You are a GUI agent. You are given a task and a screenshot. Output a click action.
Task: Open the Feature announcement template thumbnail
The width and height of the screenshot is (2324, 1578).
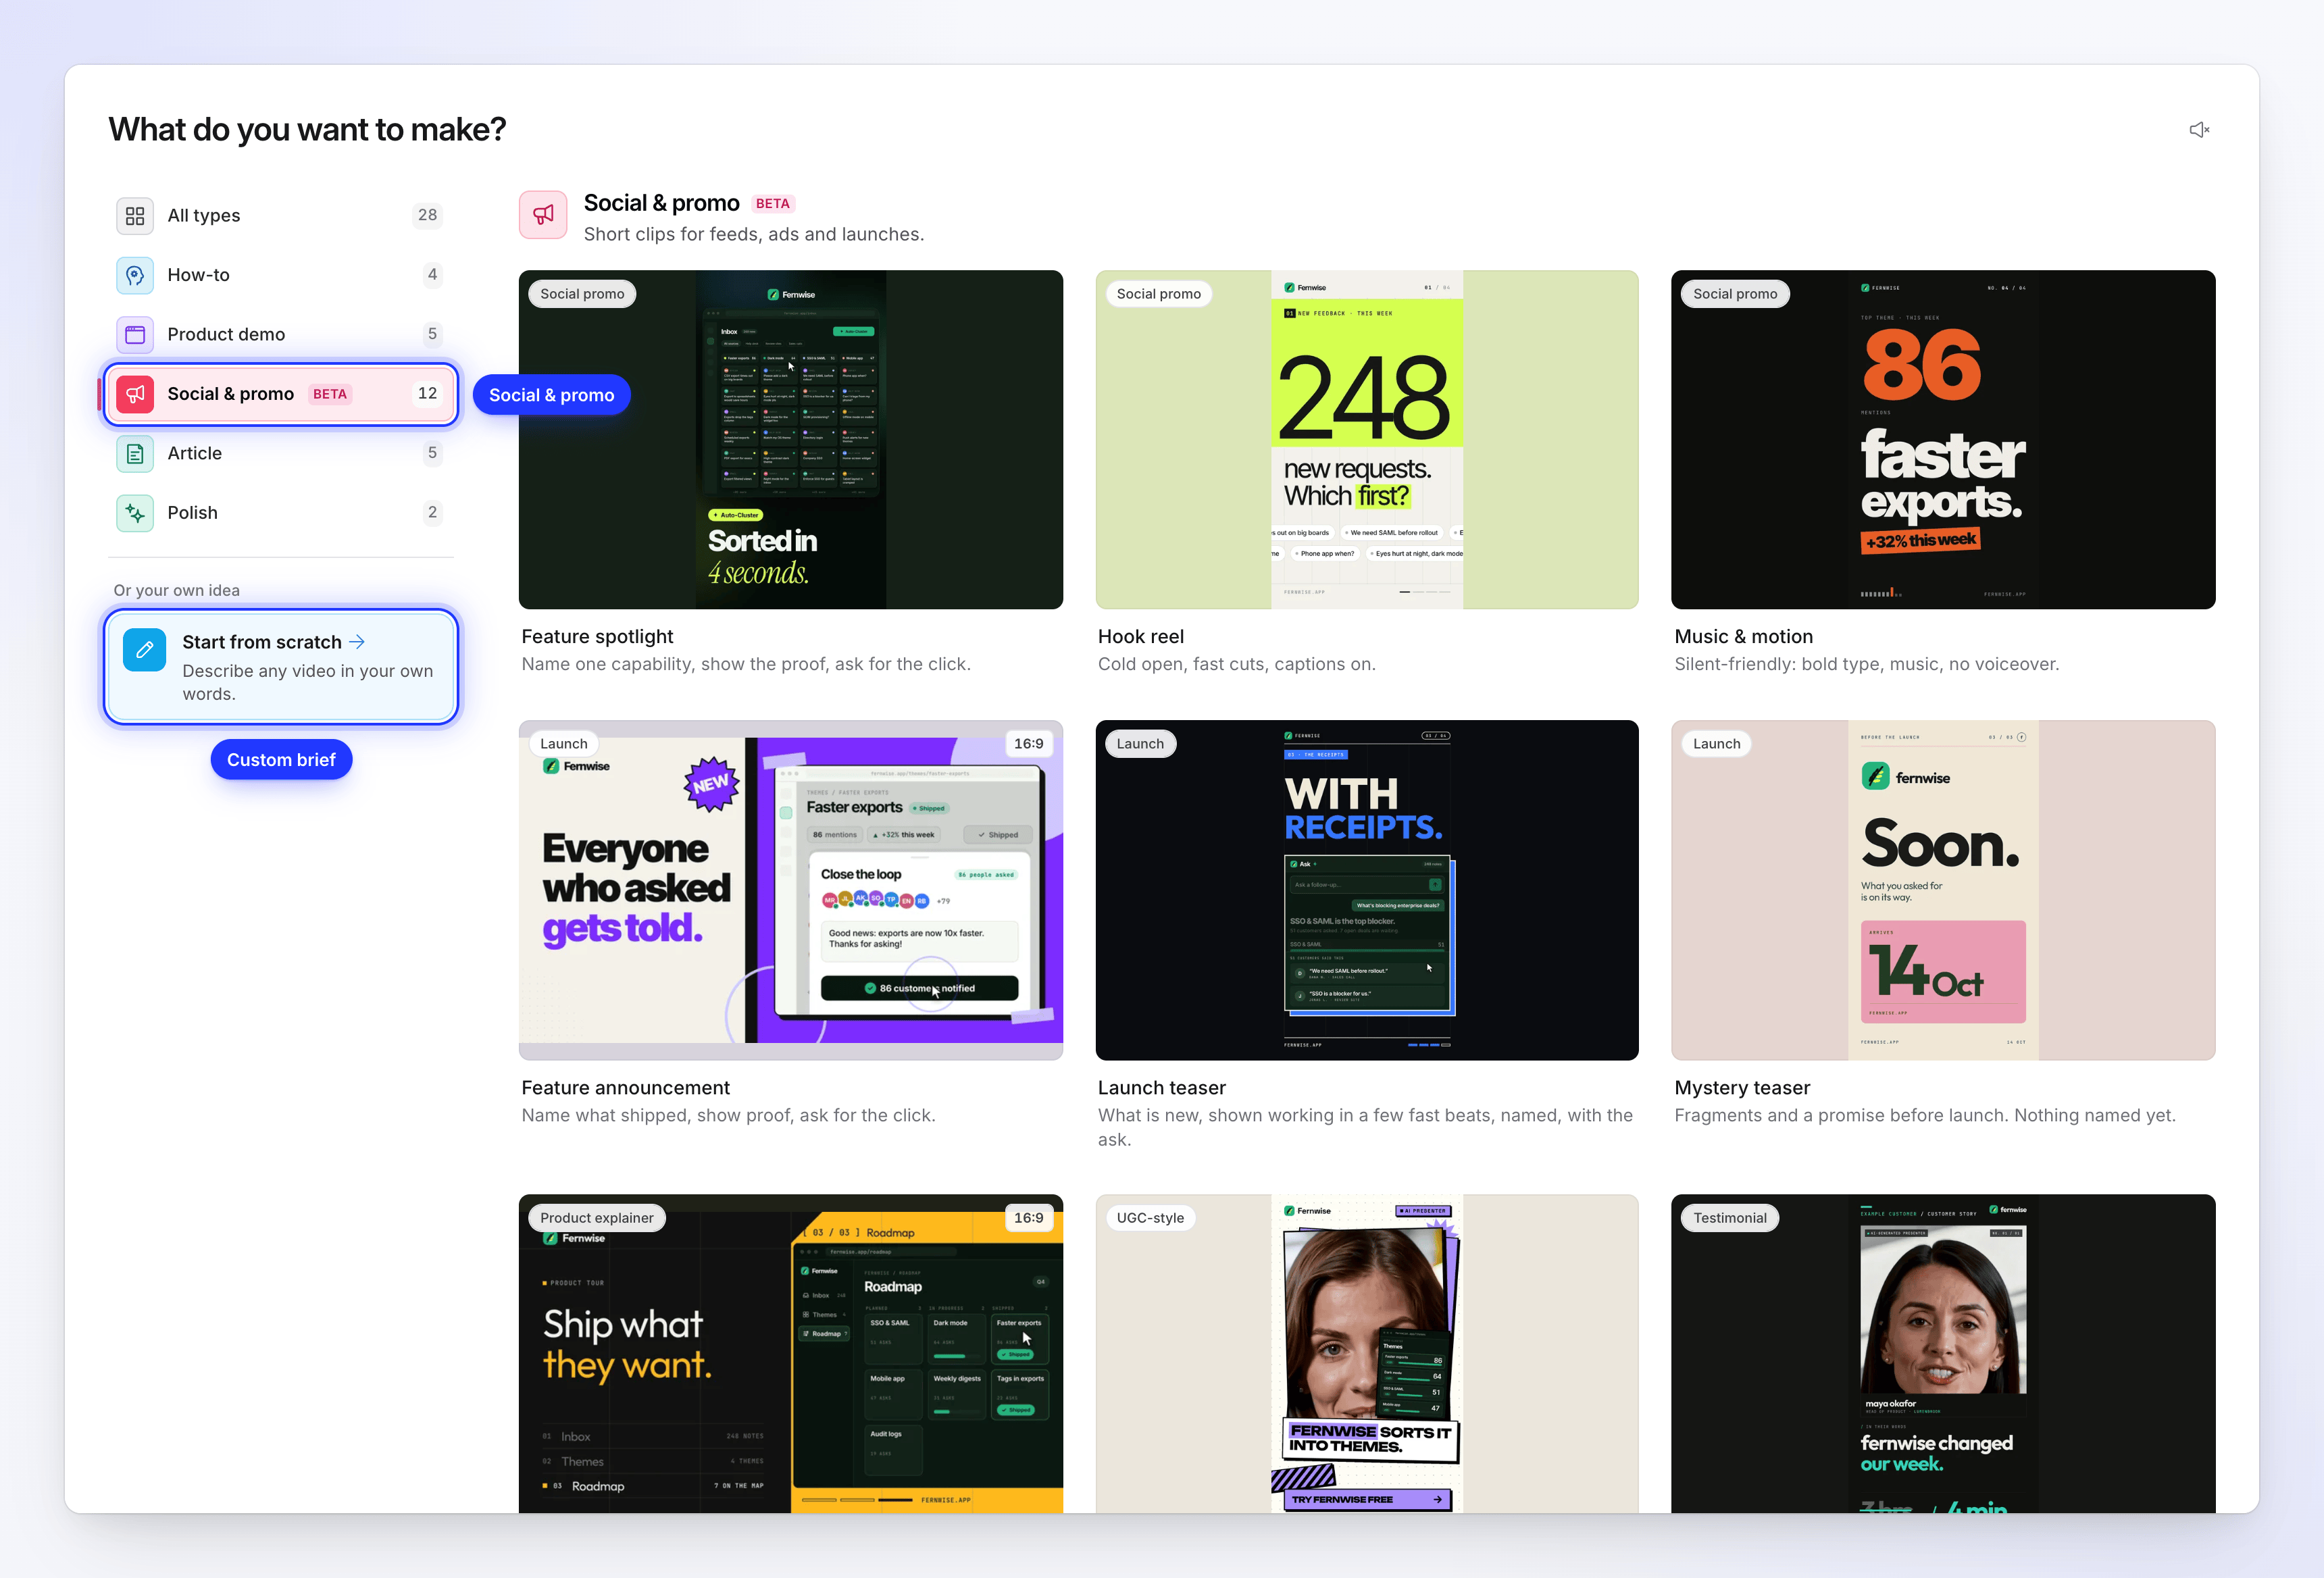(x=790, y=890)
